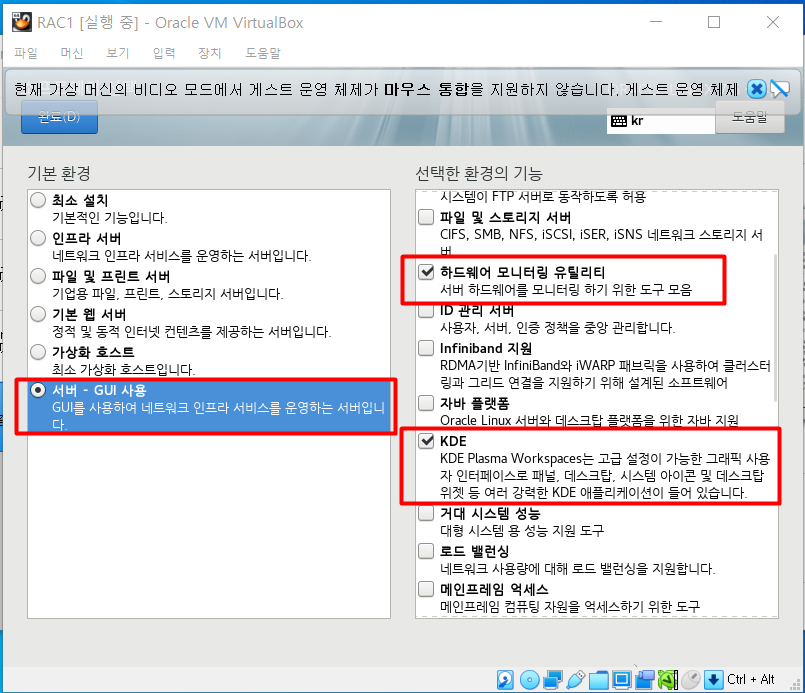Check the 메인프레임 억세스 checkbox

tap(426, 589)
